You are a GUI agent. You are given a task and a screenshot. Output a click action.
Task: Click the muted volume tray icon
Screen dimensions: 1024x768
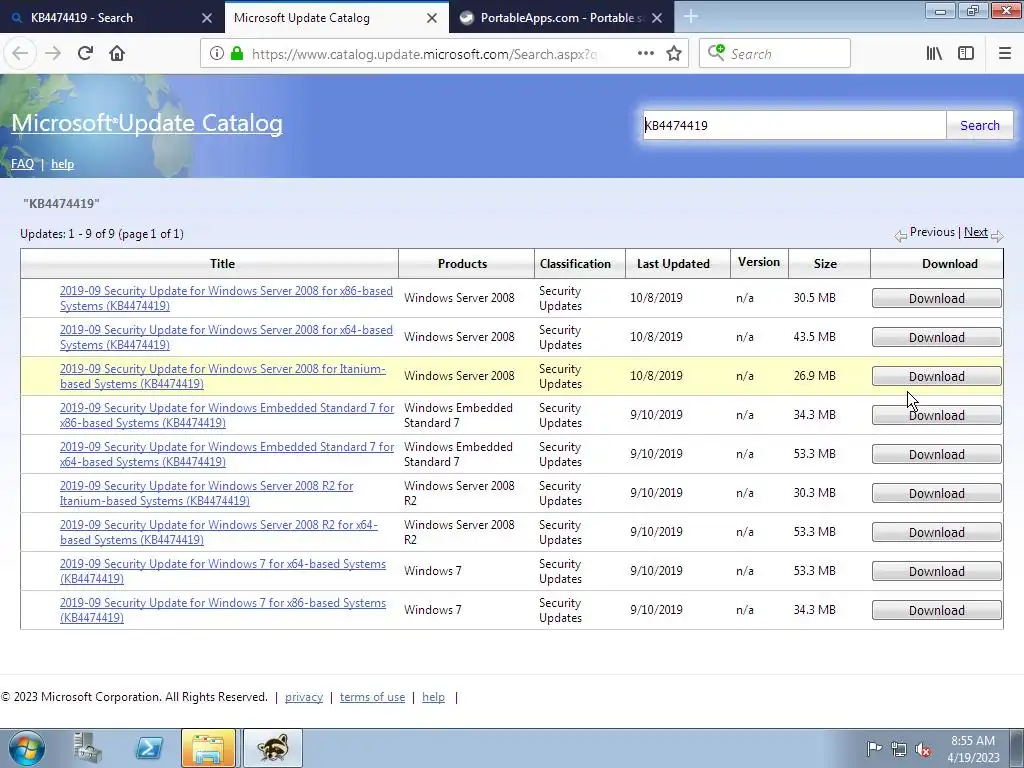point(923,749)
